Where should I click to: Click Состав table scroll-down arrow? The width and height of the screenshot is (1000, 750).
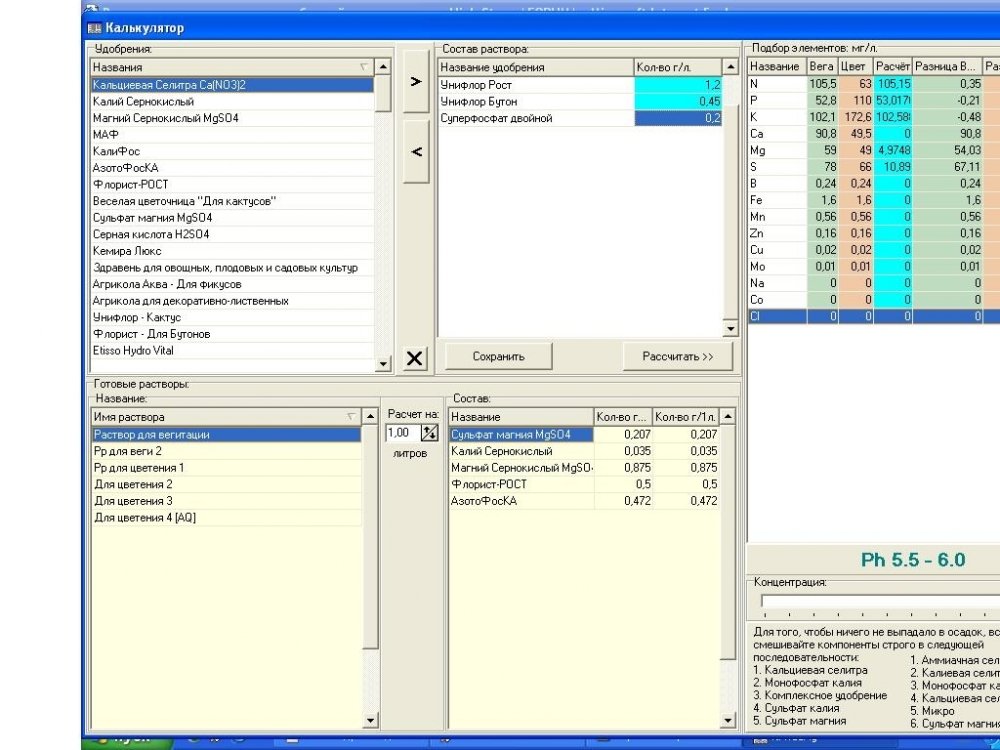[728, 721]
